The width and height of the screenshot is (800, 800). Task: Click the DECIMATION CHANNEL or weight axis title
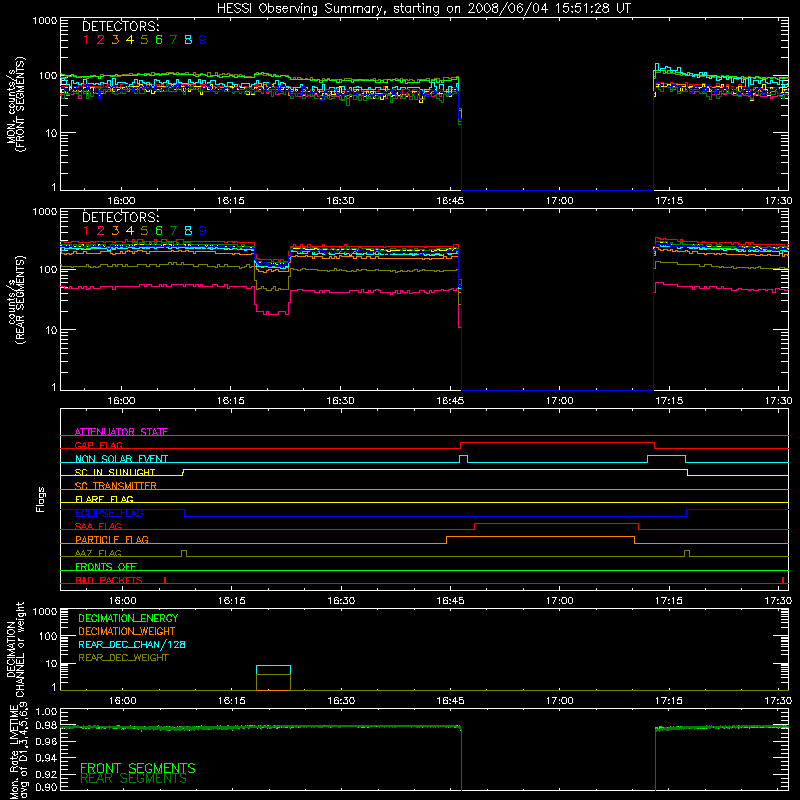tap(15, 649)
